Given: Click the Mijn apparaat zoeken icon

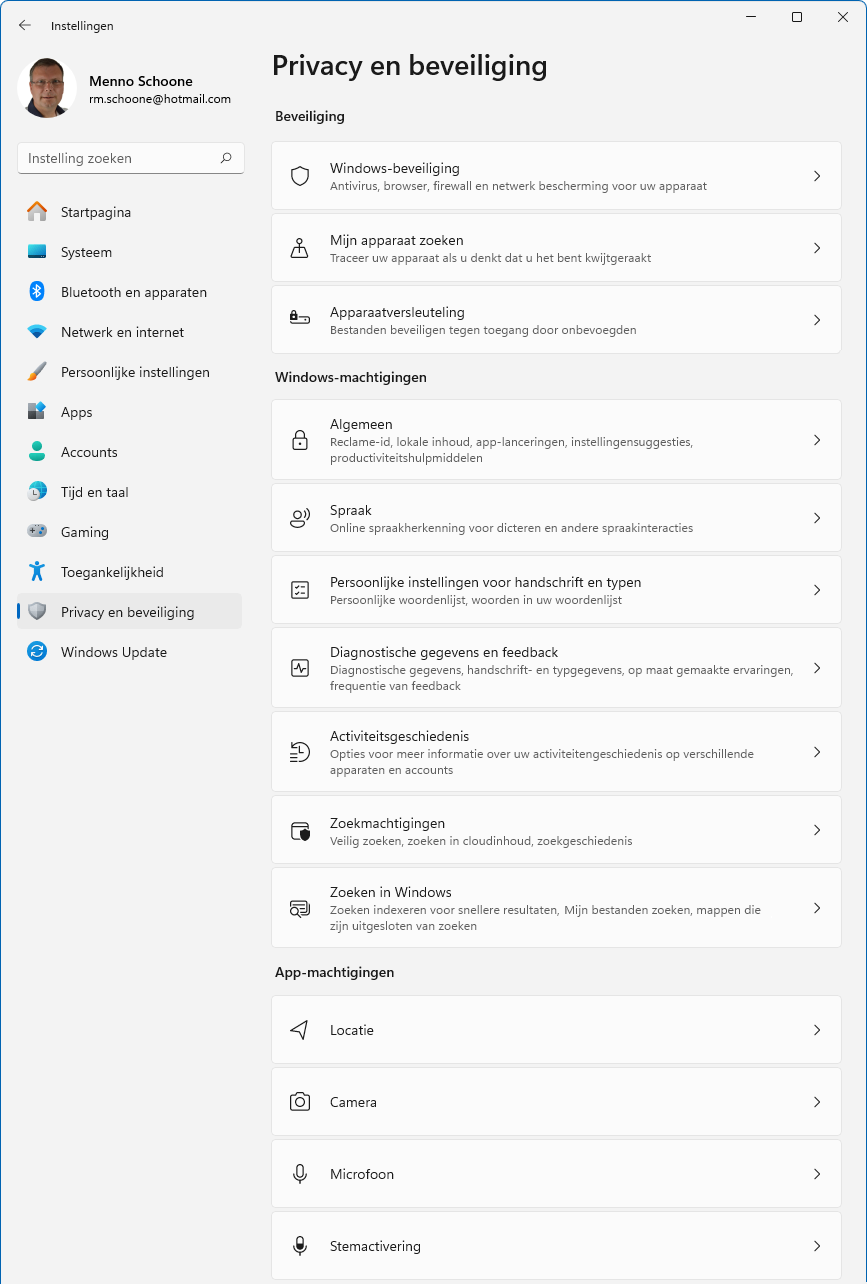Looking at the screenshot, I should point(300,248).
